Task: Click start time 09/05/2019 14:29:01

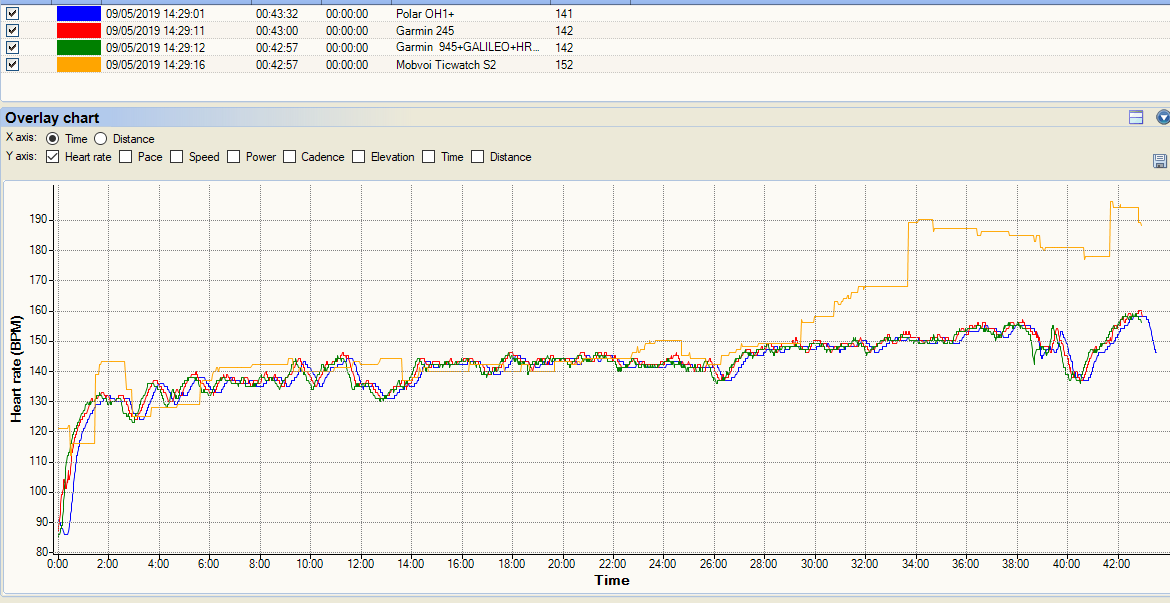Action: [155, 13]
